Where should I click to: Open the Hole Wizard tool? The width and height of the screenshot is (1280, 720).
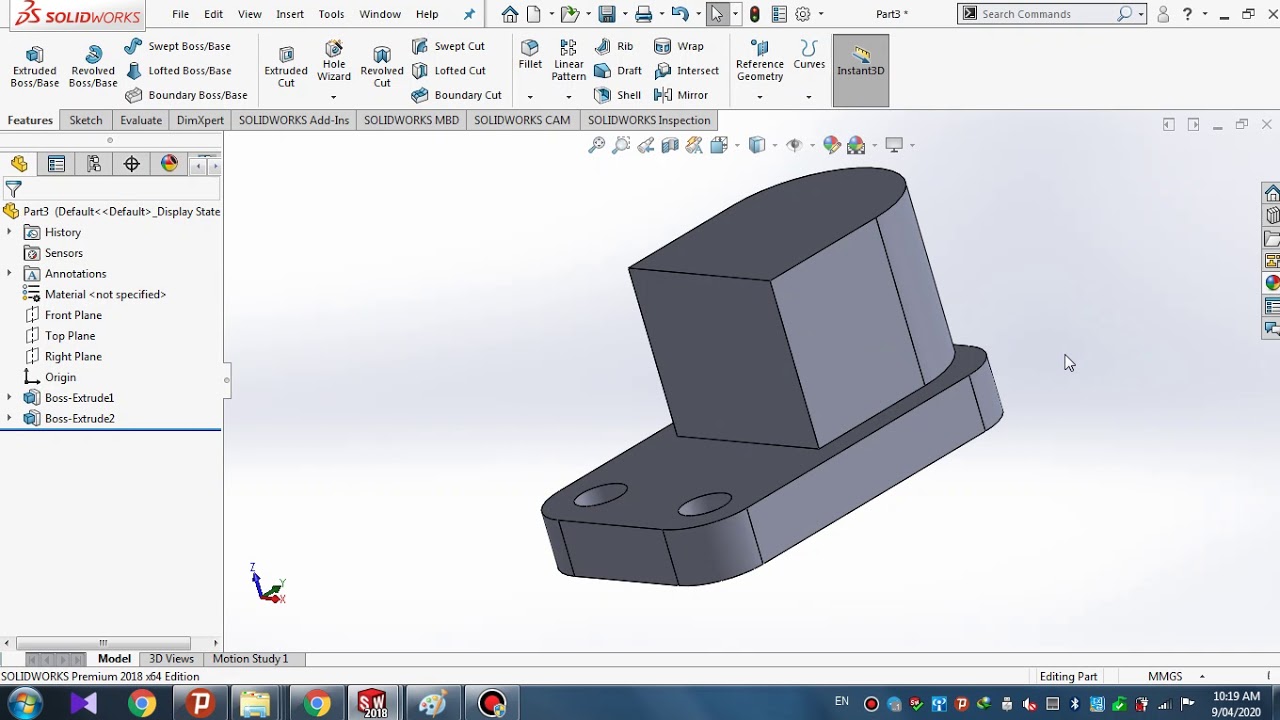coord(334,62)
